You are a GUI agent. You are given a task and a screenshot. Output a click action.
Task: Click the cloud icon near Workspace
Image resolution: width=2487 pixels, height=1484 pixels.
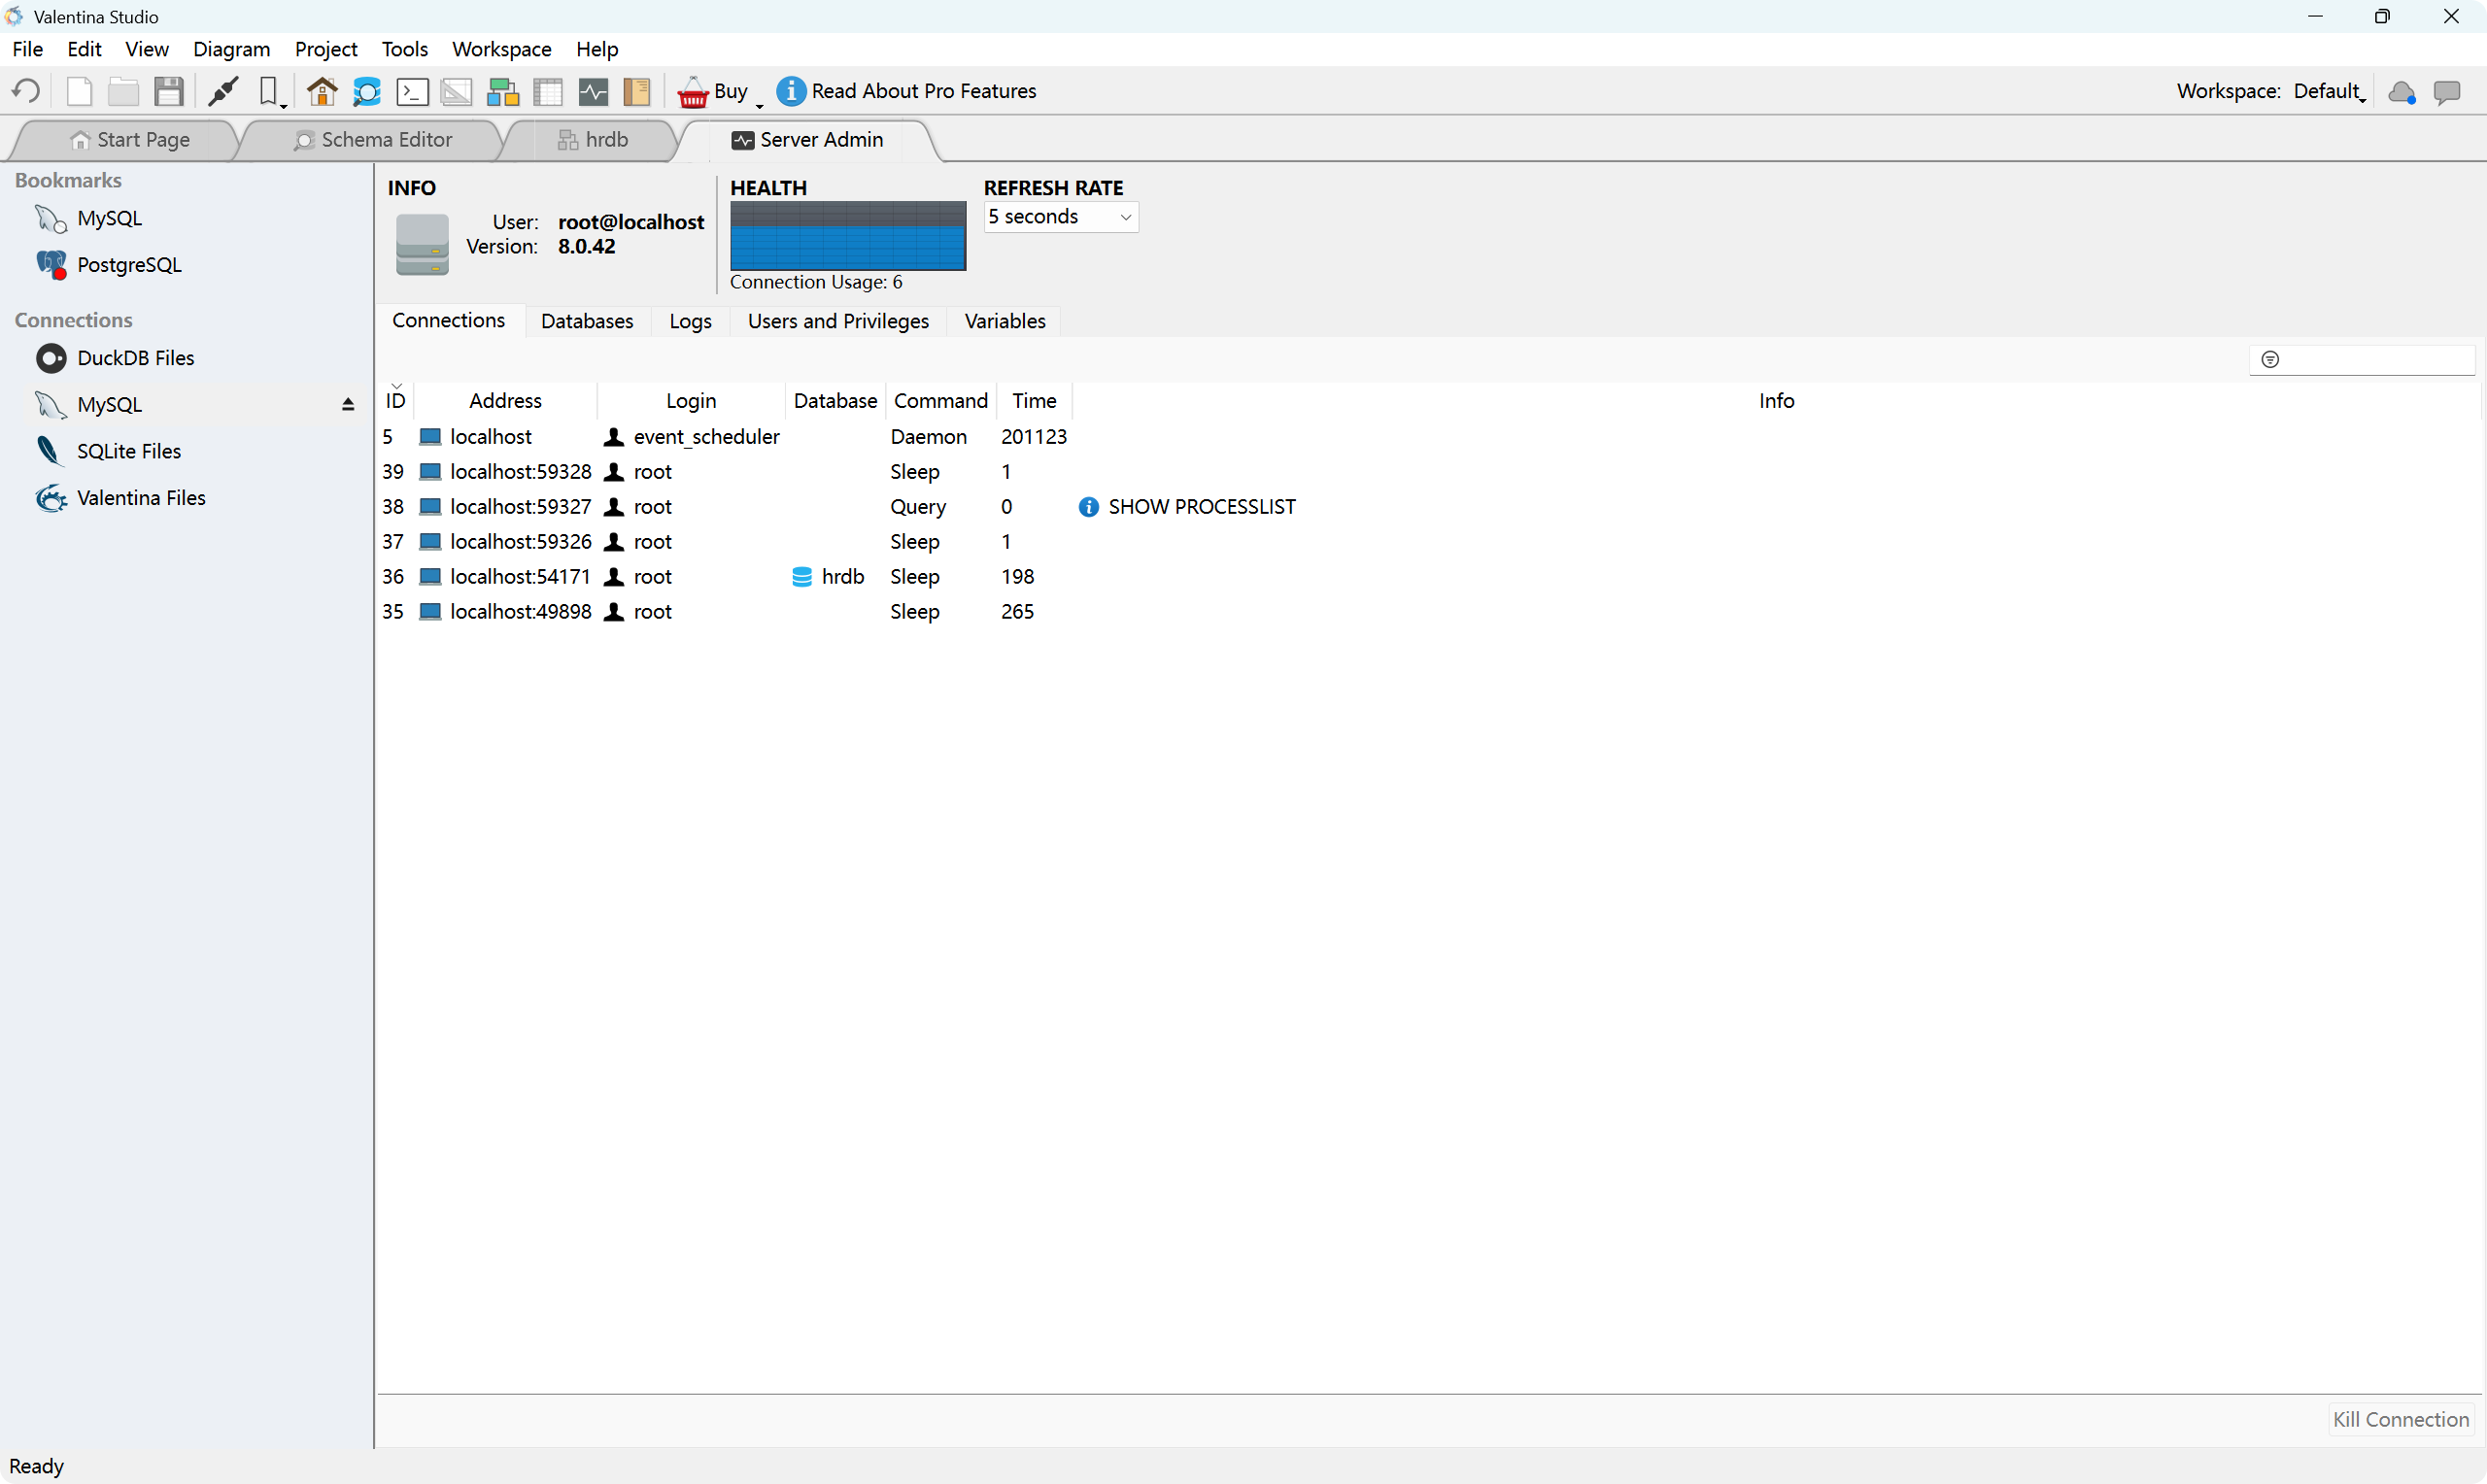[x=2401, y=92]
